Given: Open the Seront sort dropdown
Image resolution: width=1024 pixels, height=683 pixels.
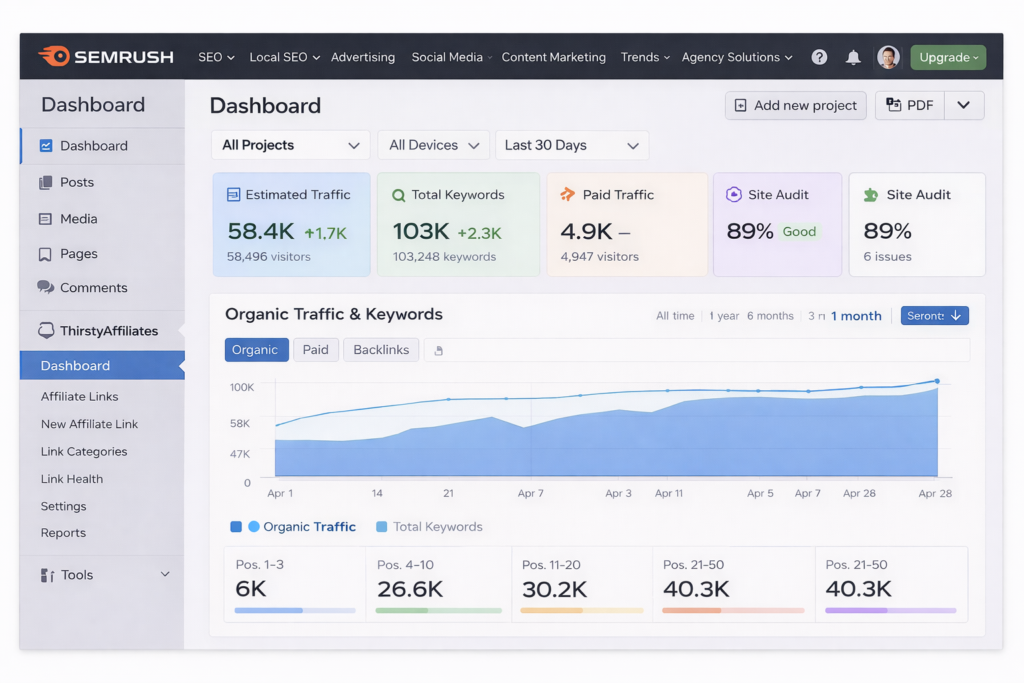Looking at the screenshot, I should click(x=934, y=315).
